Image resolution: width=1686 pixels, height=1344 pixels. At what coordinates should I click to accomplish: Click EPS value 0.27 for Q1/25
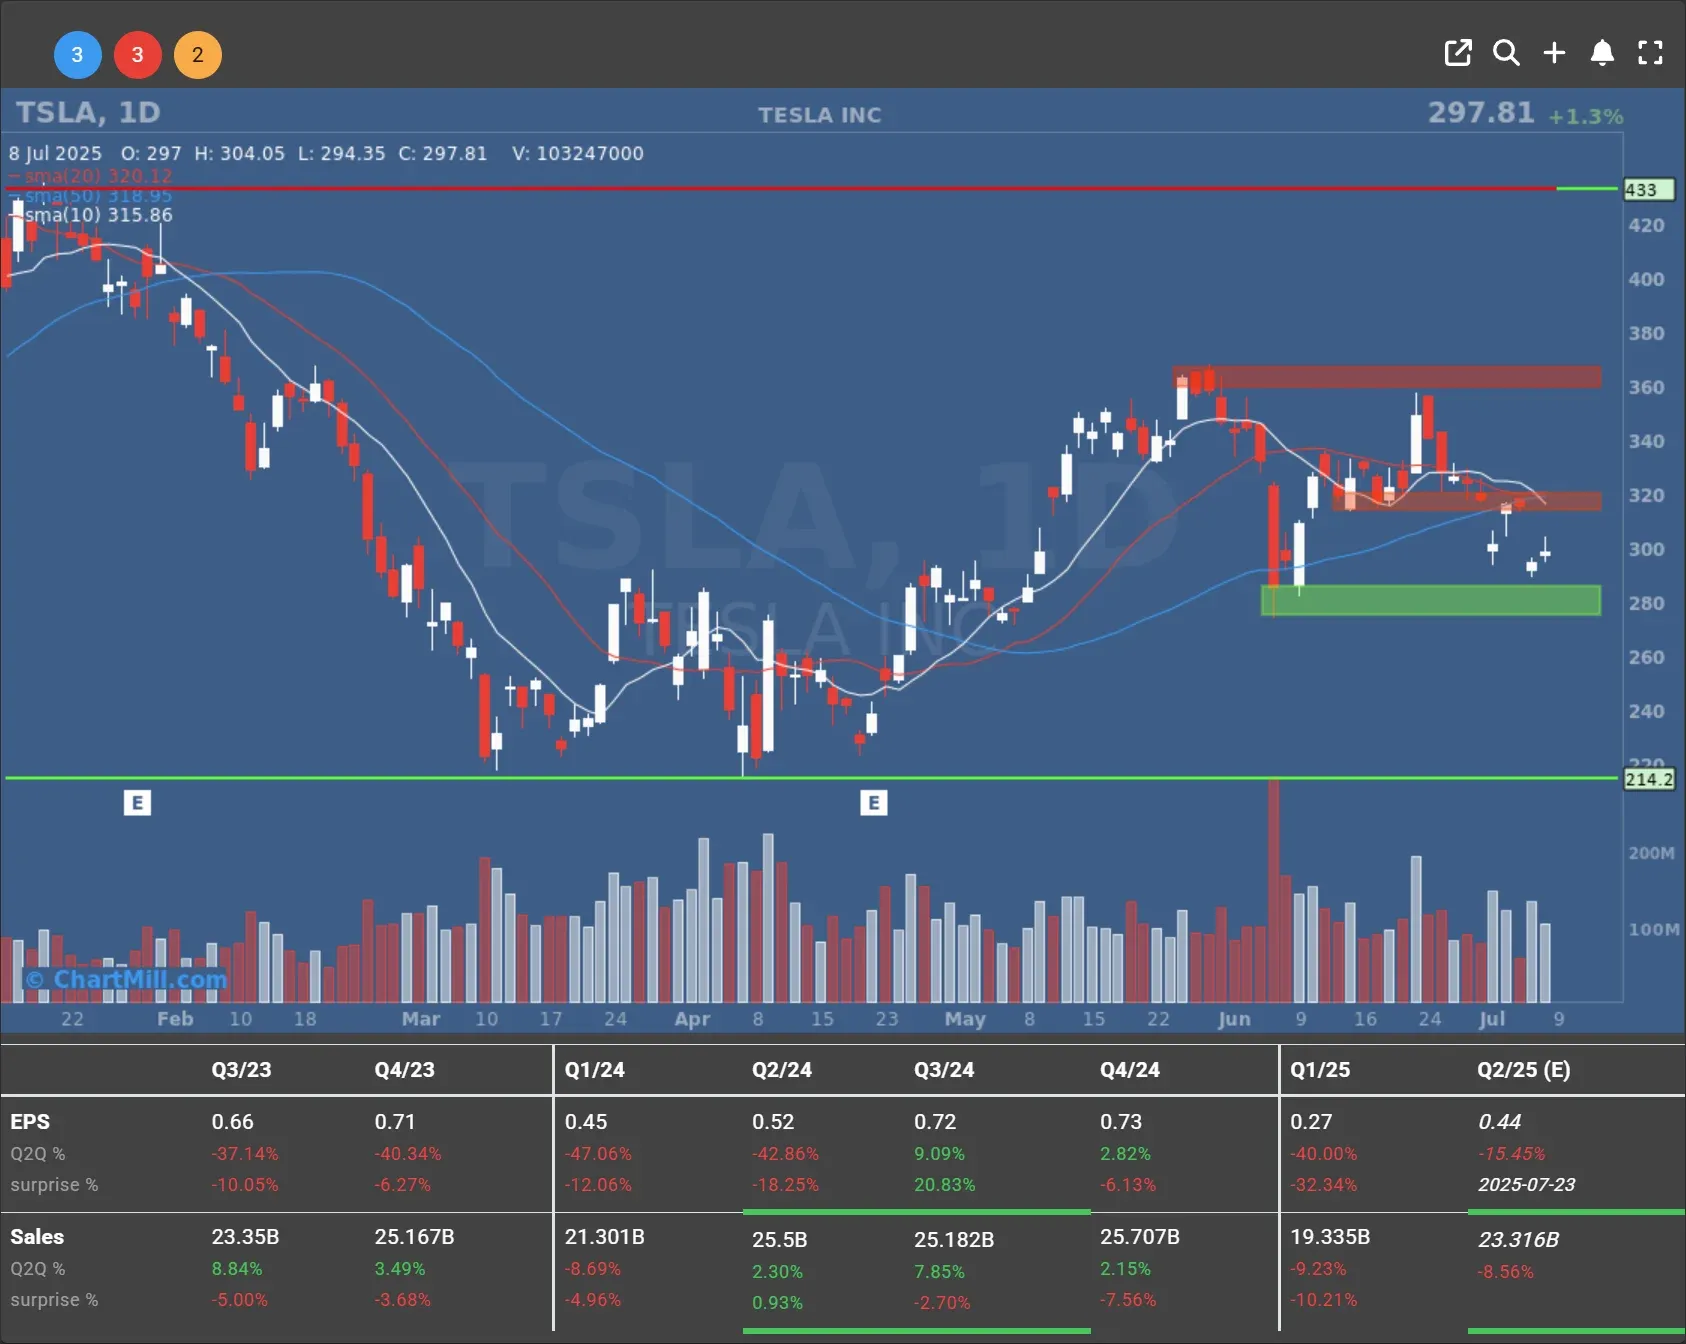pyautogui.click(x=1311, y=1122)
